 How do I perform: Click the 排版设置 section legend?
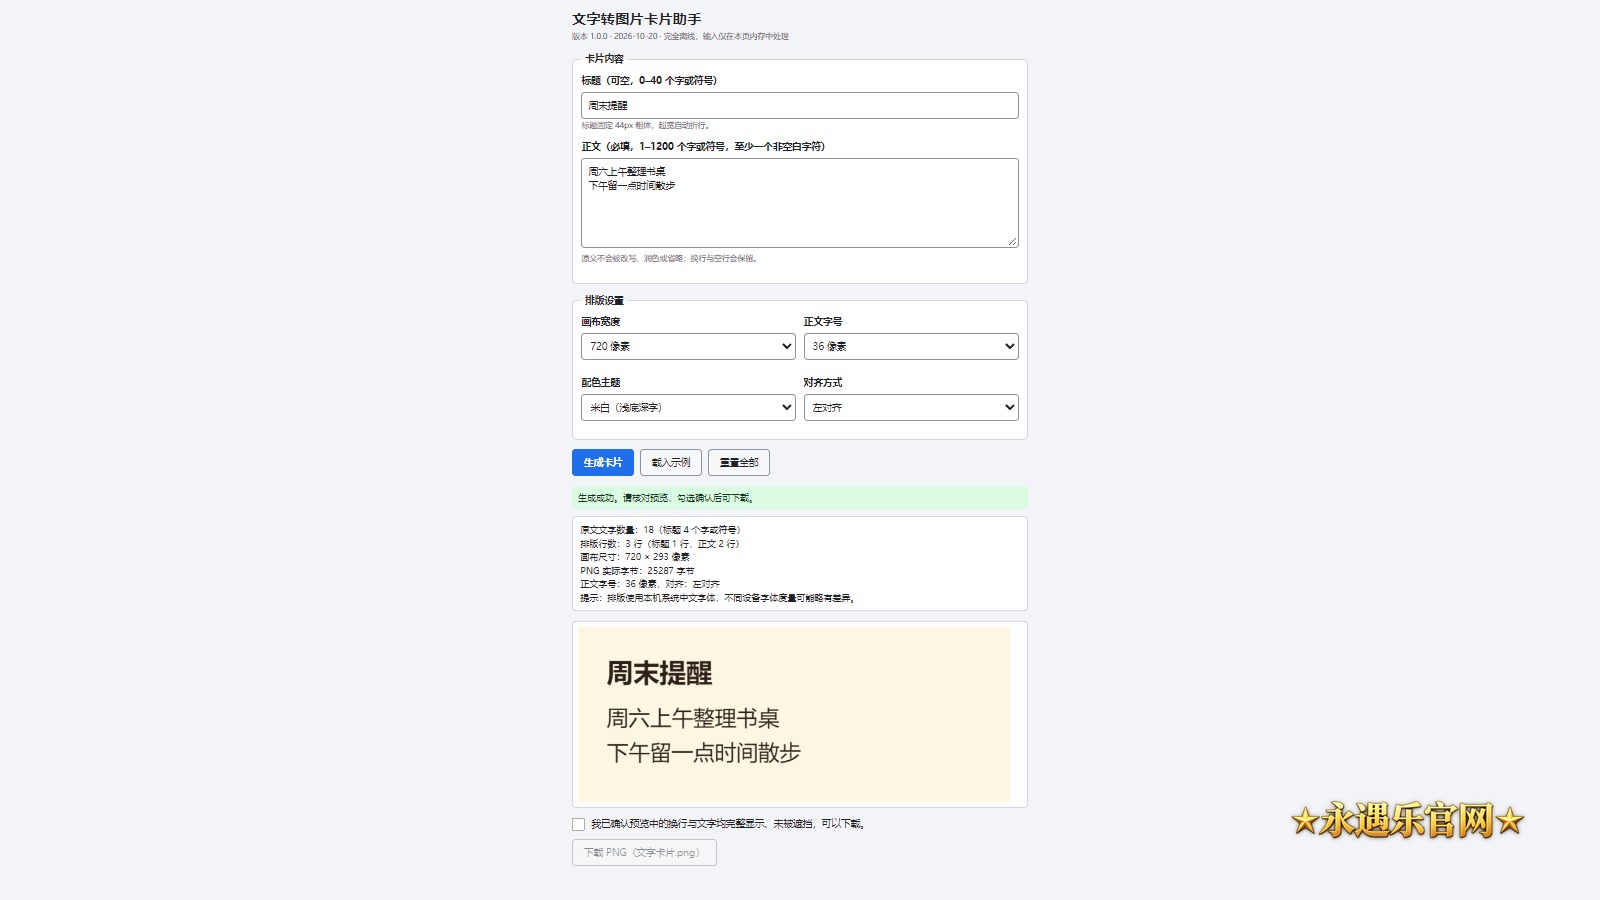(x=604, y=300)
